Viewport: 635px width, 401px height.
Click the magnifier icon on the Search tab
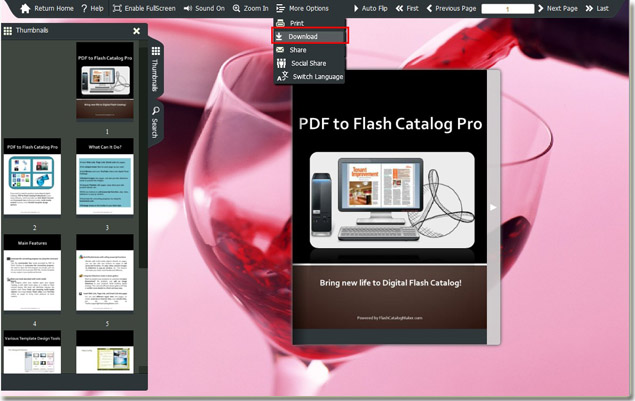click(x=156, y=111)
